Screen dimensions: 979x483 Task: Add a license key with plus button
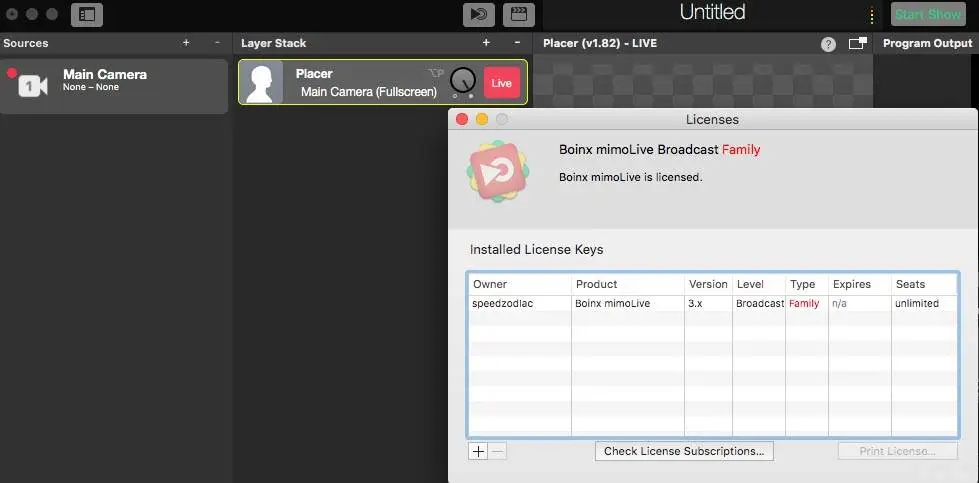click(478, 451)
